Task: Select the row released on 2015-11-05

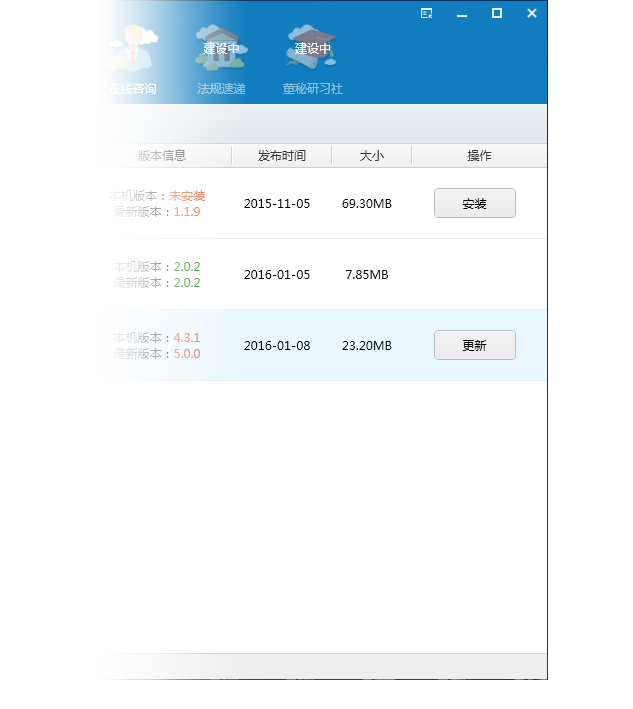Action: [277, 204]
